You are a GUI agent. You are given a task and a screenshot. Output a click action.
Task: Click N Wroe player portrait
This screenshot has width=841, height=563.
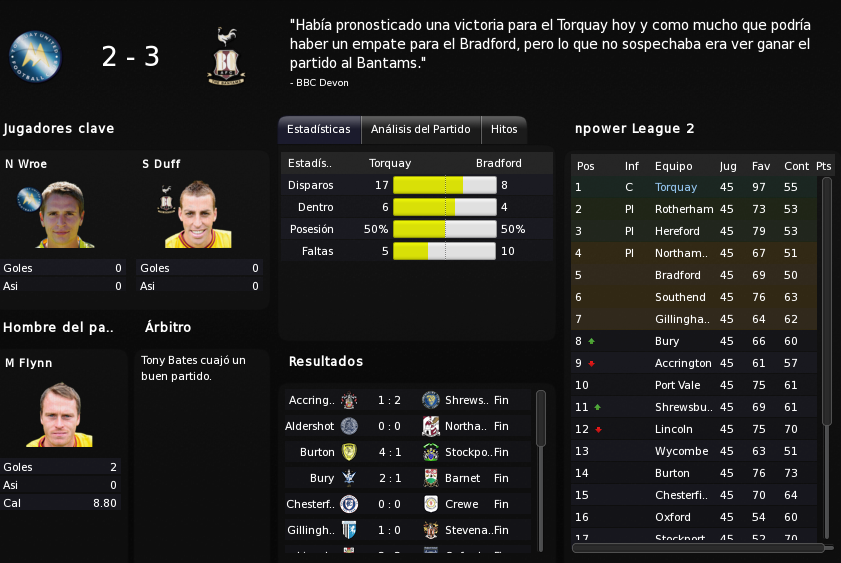(x=64, y=214)
